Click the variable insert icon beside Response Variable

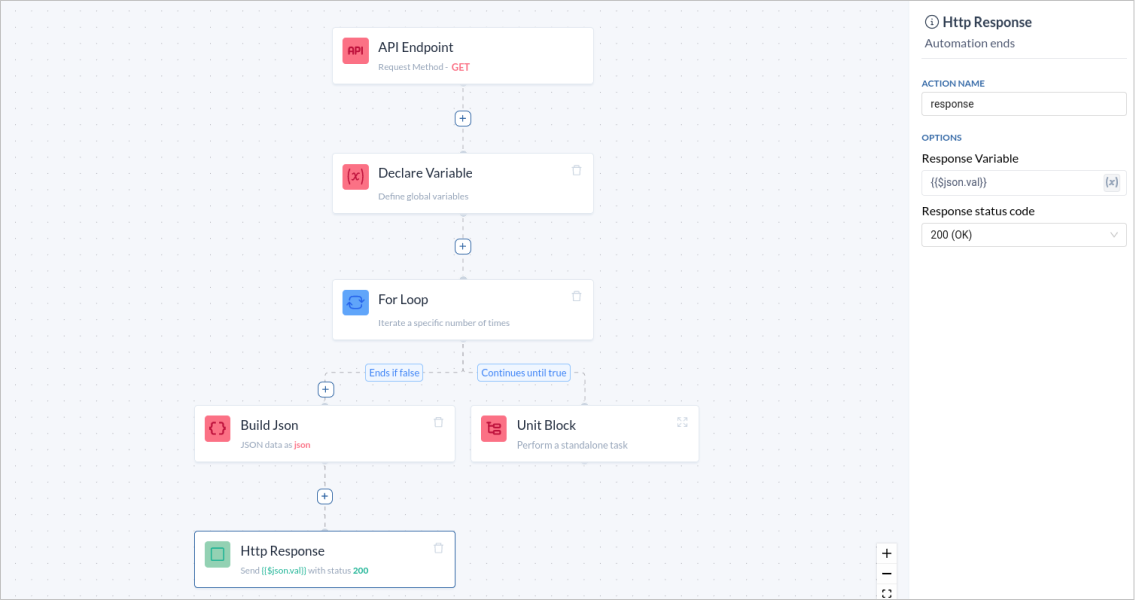(x=1112, y=182)
